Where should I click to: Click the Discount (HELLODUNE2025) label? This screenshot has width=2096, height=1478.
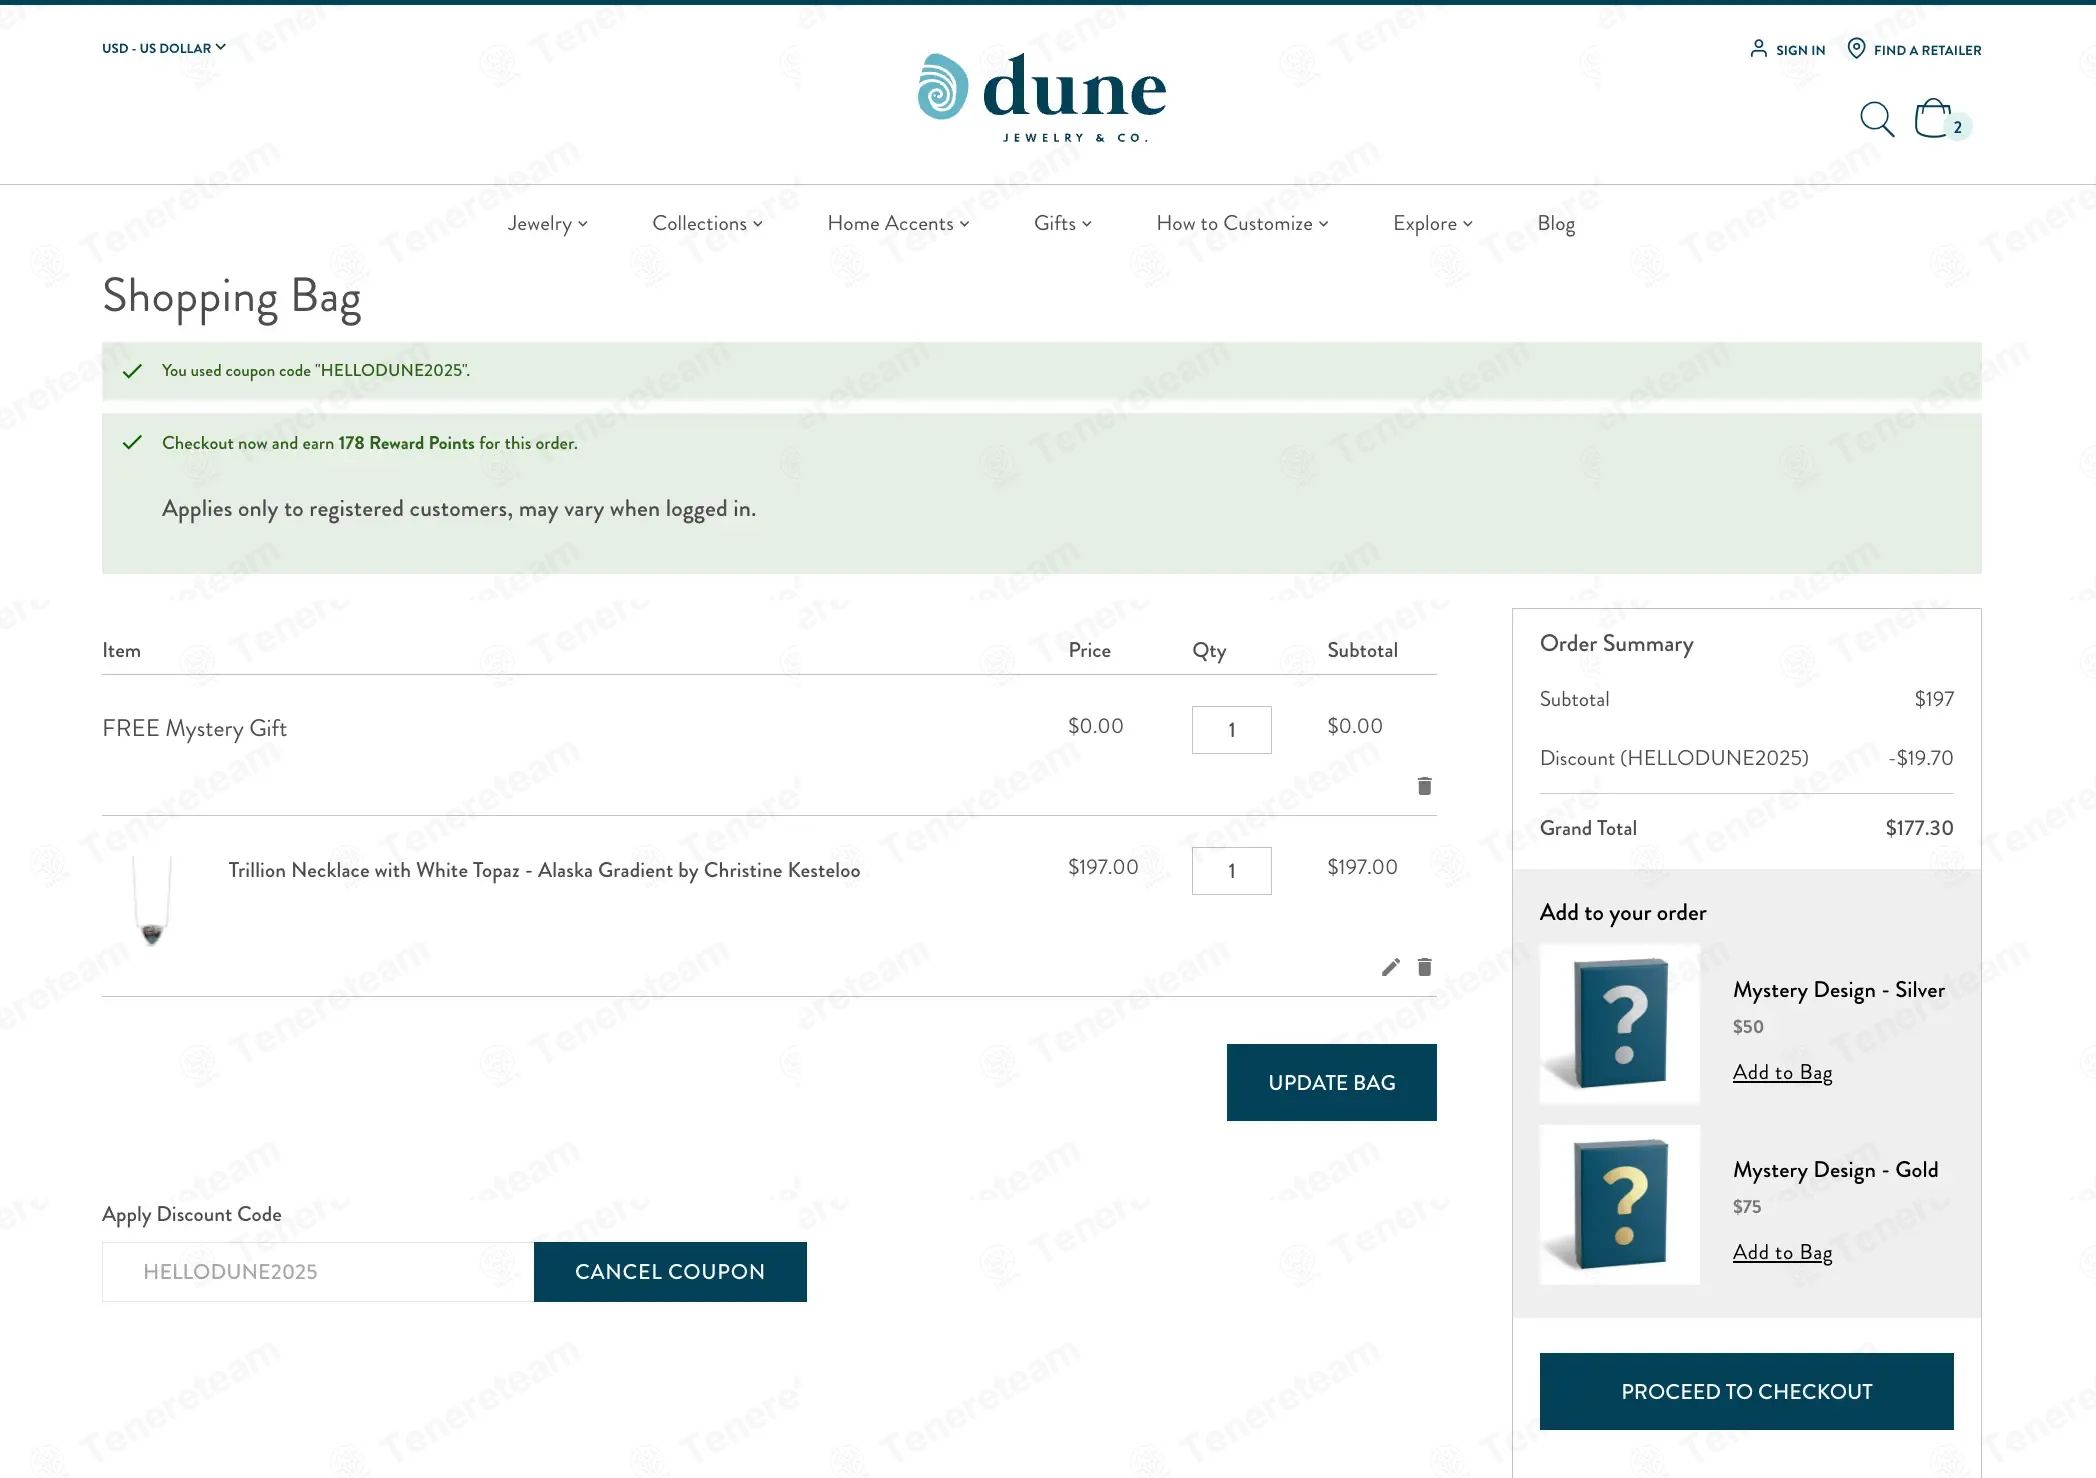pos(1674,758)
